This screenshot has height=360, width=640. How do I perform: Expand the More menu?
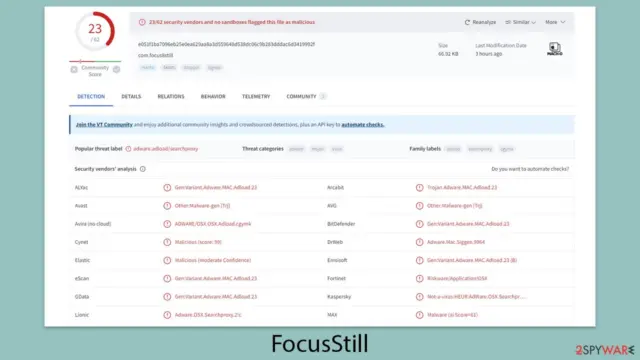[x=555, y=22]
